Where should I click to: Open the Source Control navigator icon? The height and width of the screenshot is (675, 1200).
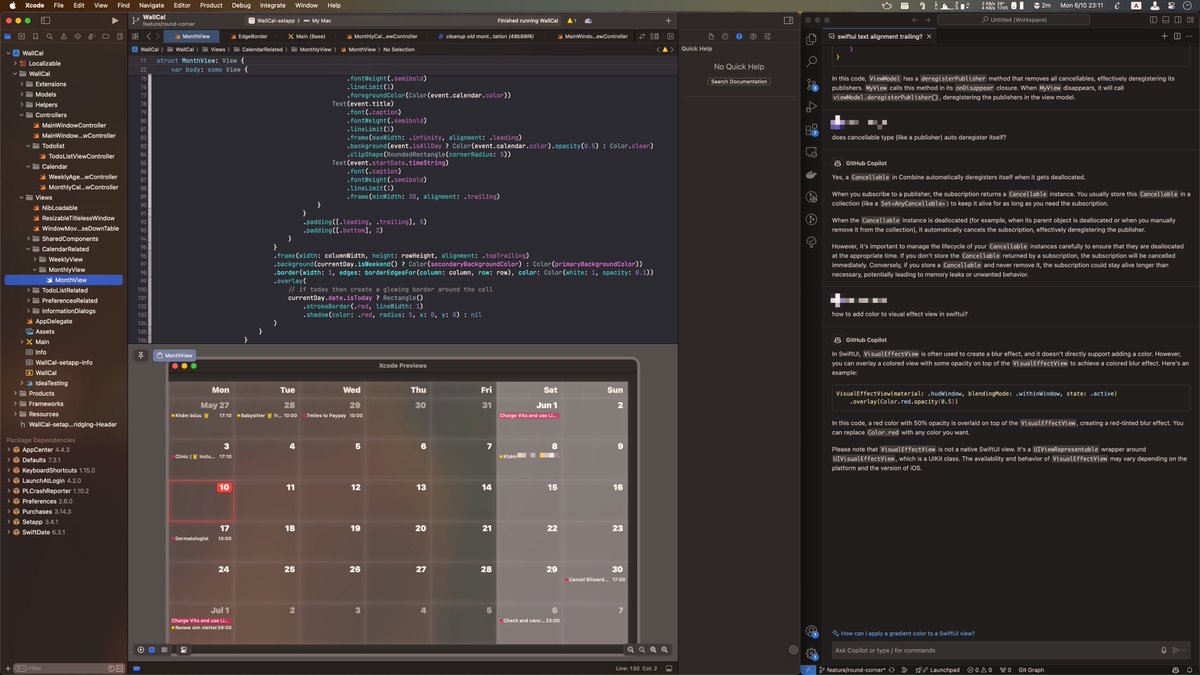click(x=22, y=37)
